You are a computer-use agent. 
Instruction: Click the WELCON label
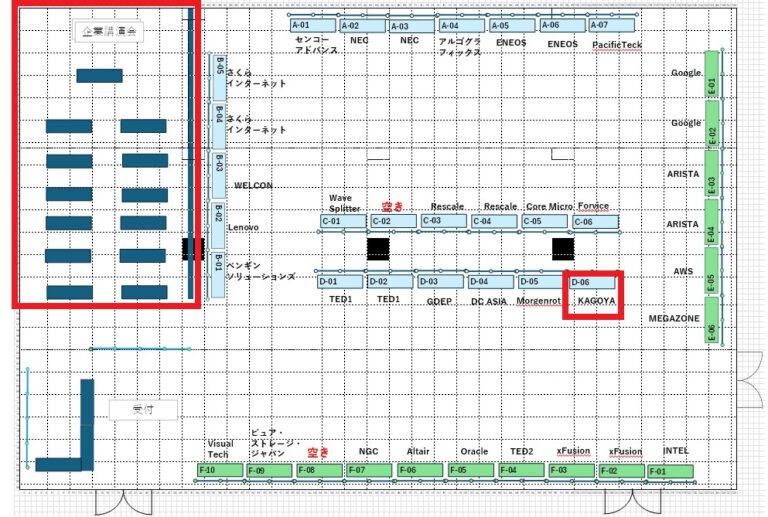click(x=253, y=185)
